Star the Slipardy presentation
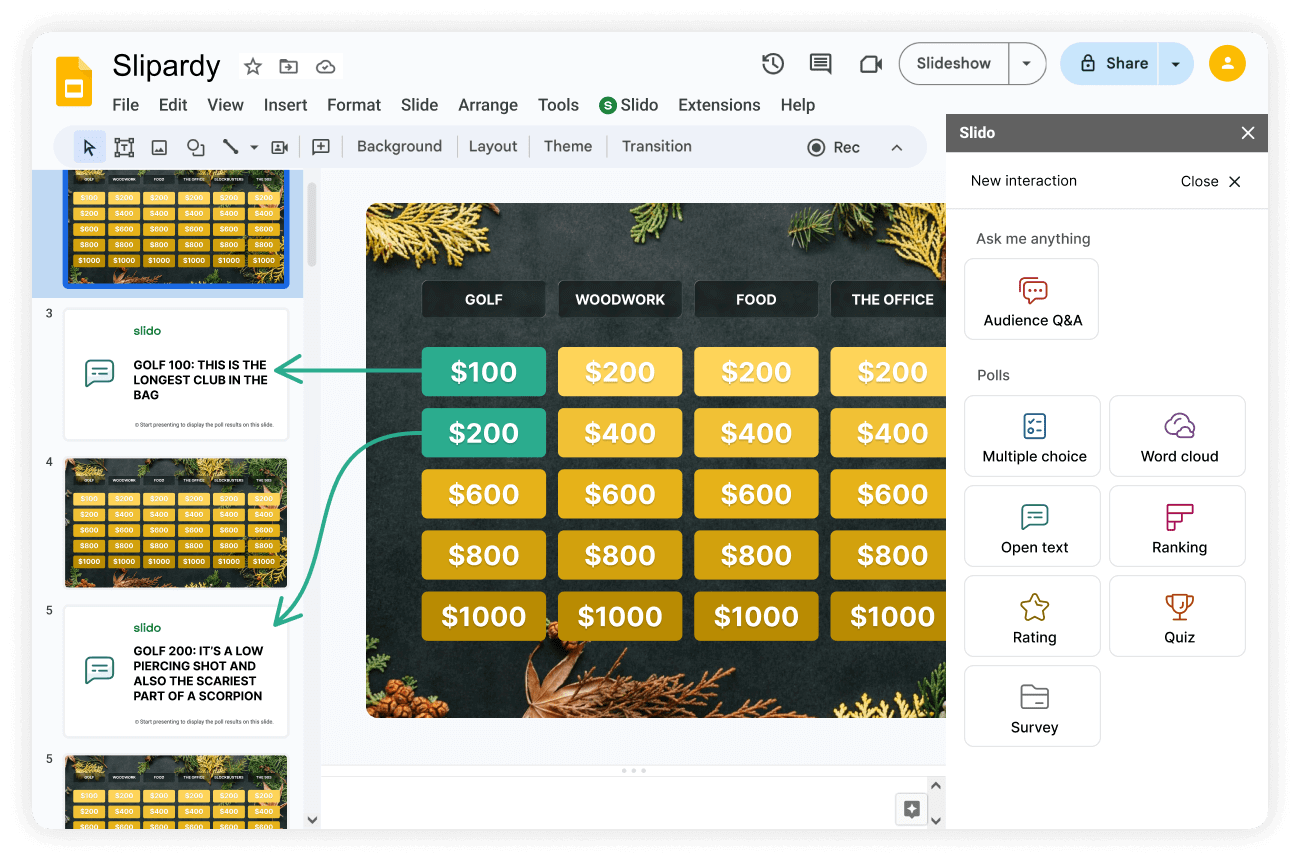Viewport: 1300px width, 861px height. click(252, 66)
